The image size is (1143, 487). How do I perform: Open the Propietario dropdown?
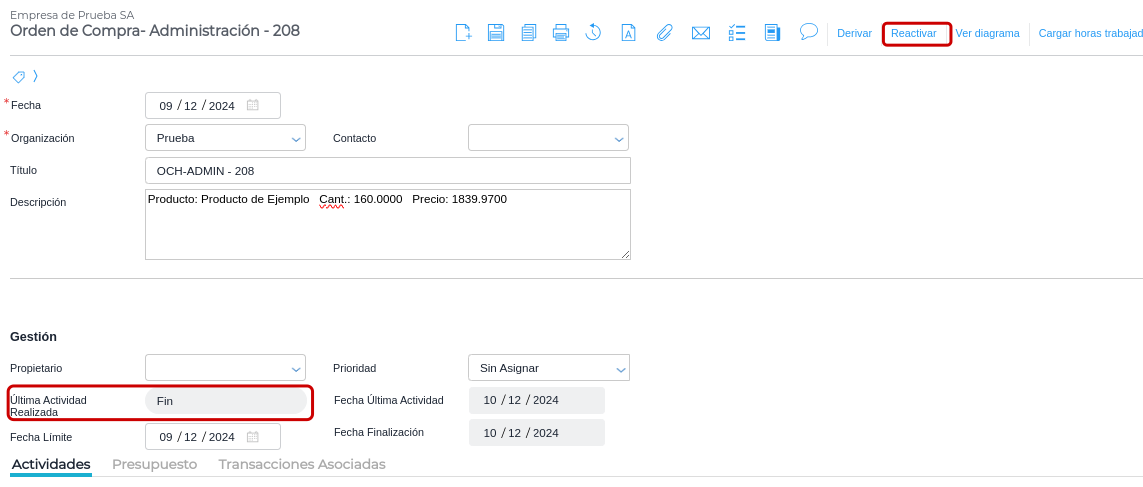coord(296,369)
